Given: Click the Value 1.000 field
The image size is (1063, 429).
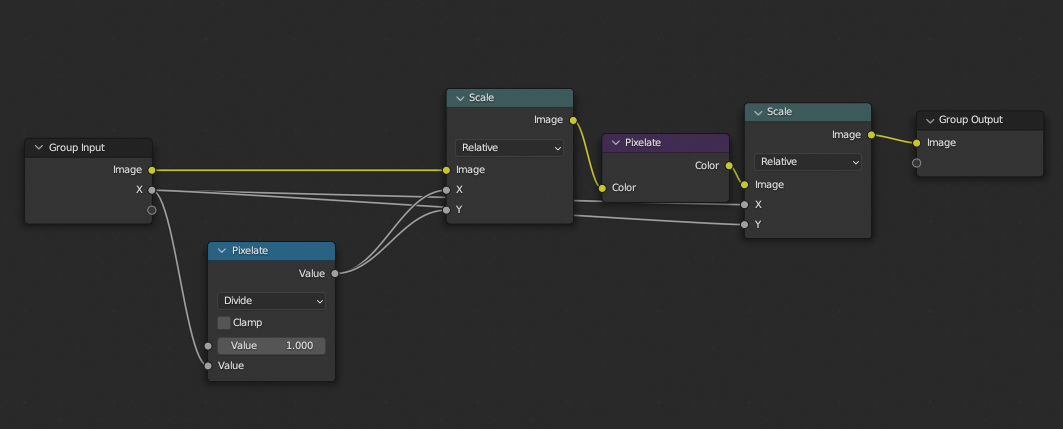Looking at the screenshot, I should click(271, 345).
